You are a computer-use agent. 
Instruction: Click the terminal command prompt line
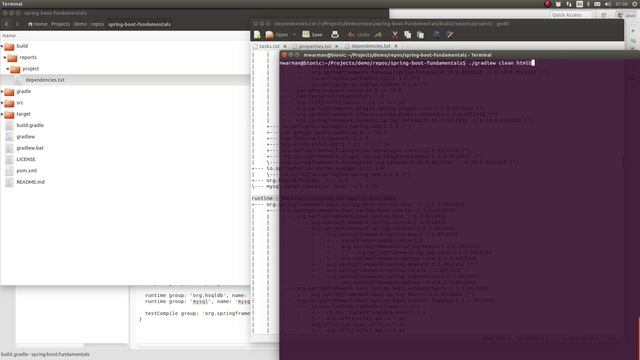coord(407,63)
